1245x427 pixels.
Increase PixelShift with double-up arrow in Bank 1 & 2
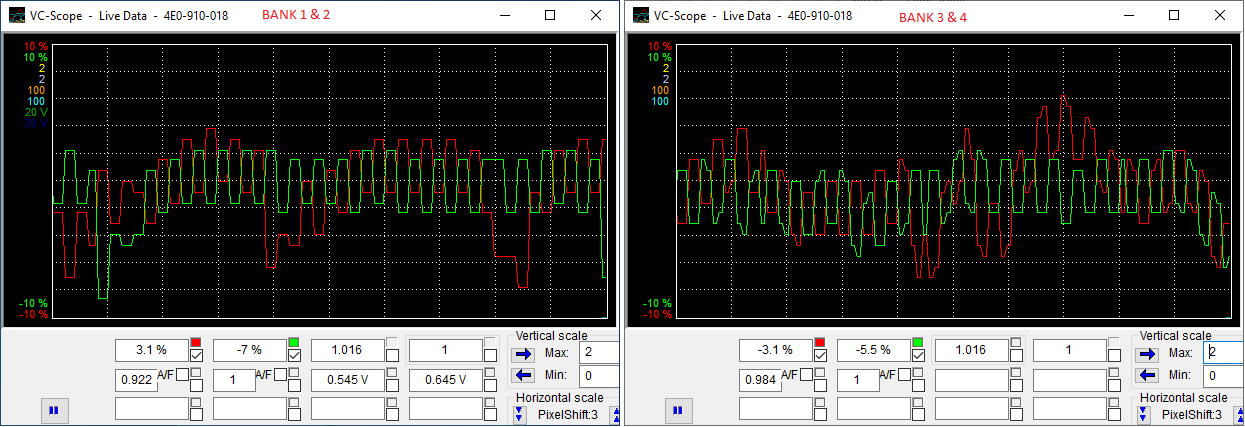[x=616, y=414]
